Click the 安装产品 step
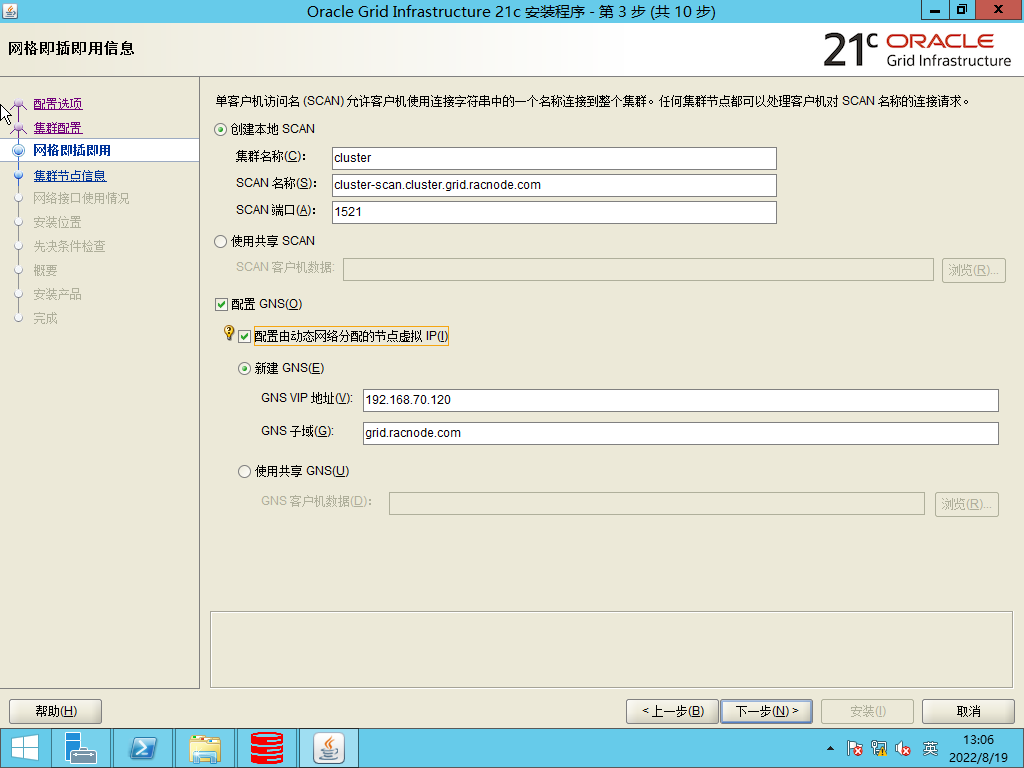This screenshot has width=1024, height=768. [x=57, y=295]
